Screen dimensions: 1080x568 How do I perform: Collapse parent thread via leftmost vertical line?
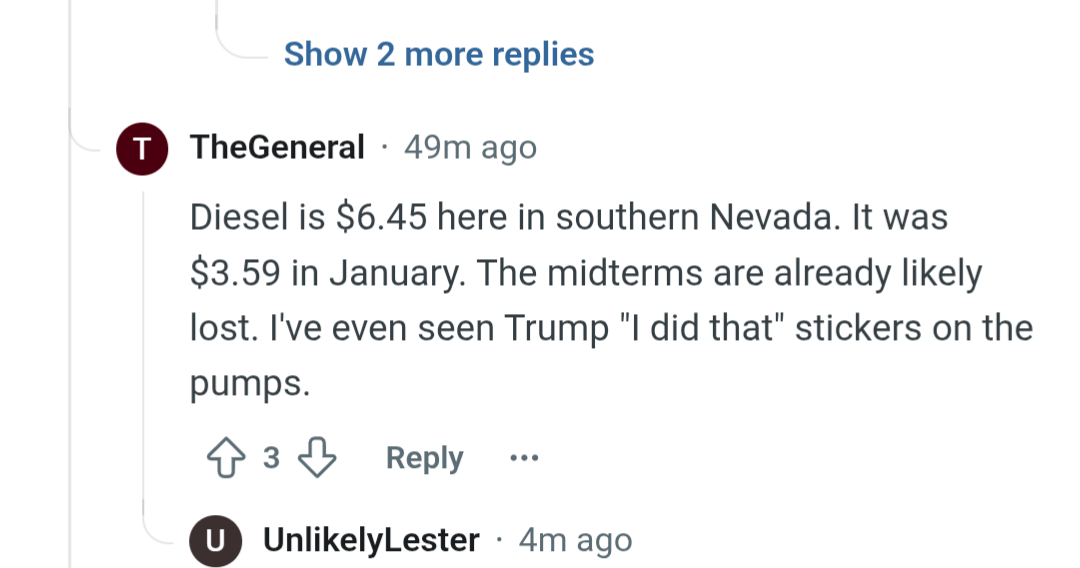pos(70,300)
